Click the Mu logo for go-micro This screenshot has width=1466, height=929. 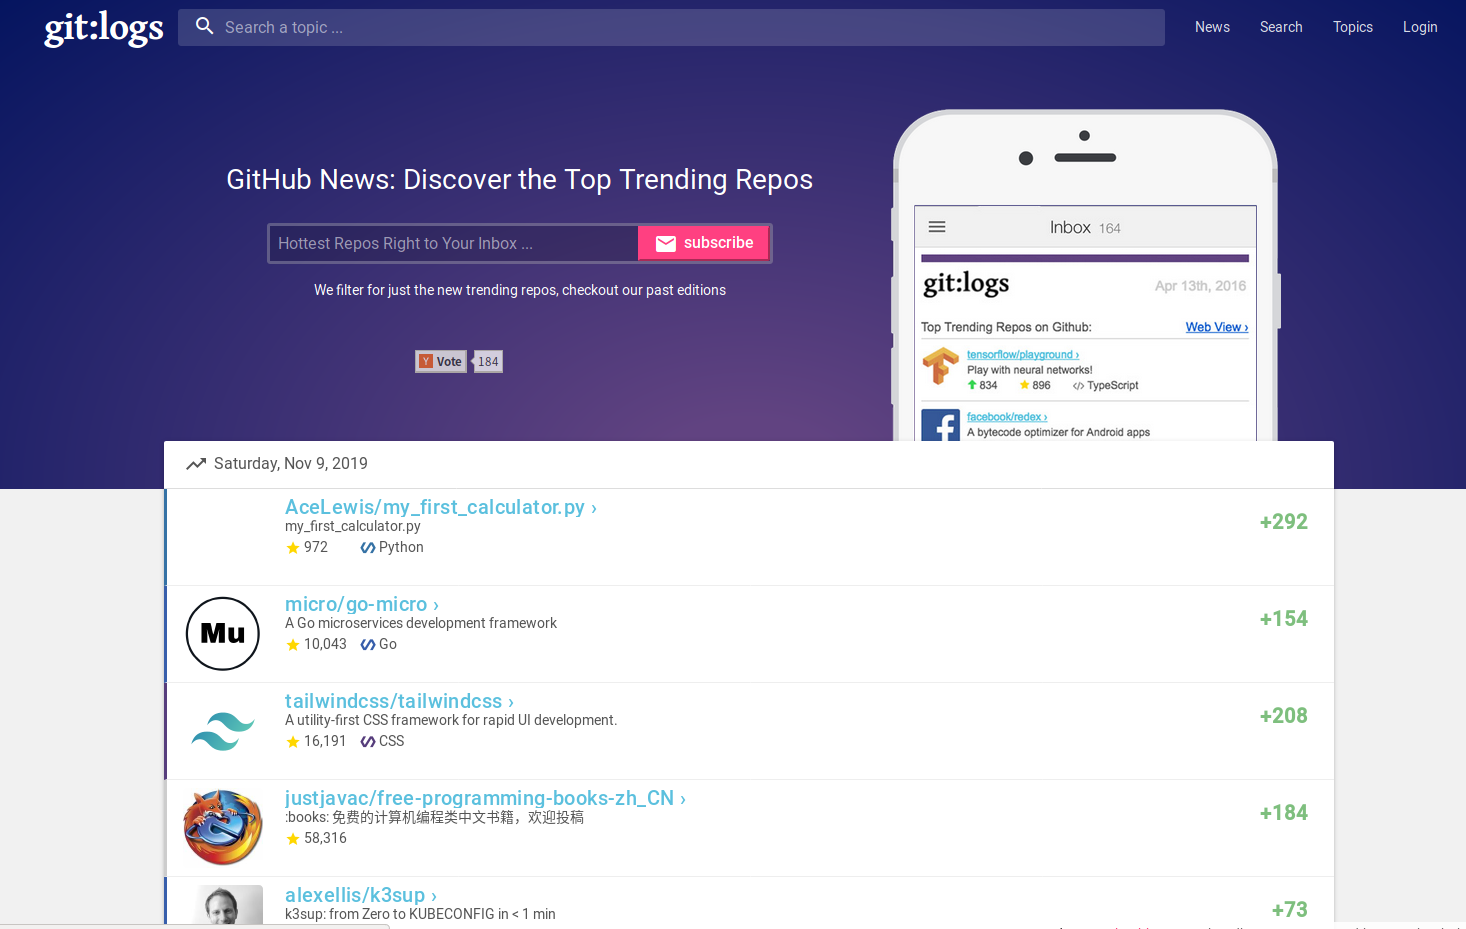[x=223, y=634]
